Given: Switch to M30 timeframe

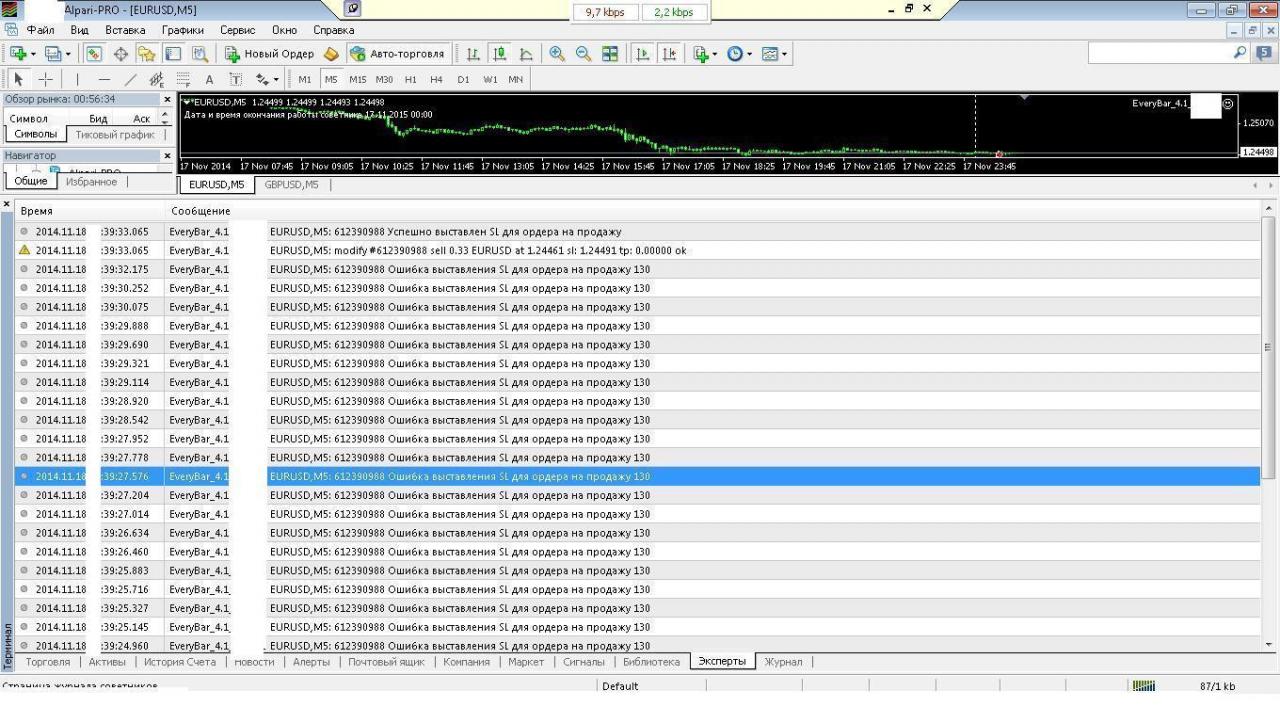Looking at the screenshot, I should 384,79.
